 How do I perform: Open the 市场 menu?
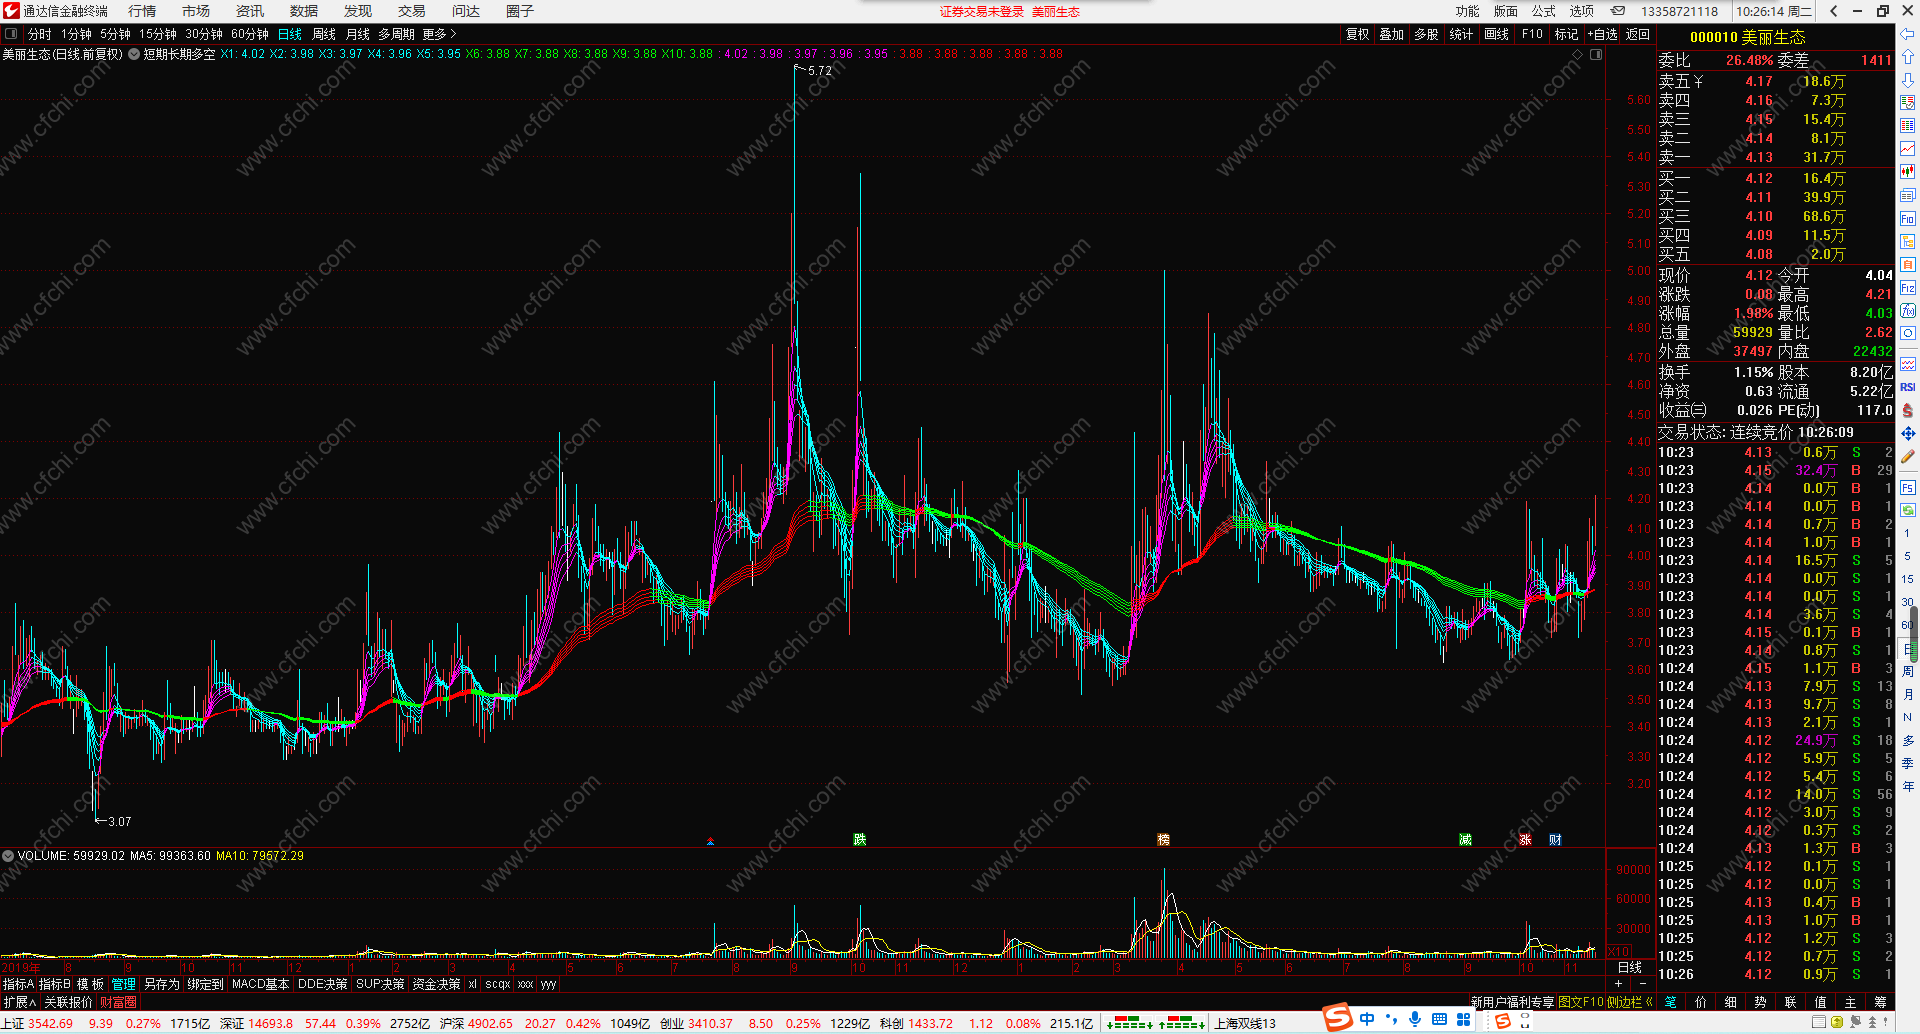(x=196, y=11)
